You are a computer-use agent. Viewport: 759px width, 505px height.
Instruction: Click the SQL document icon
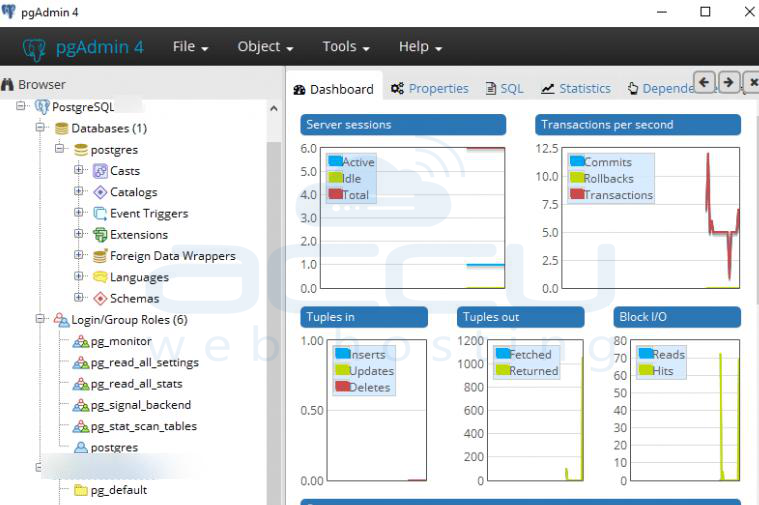click(x=491, y=89)
